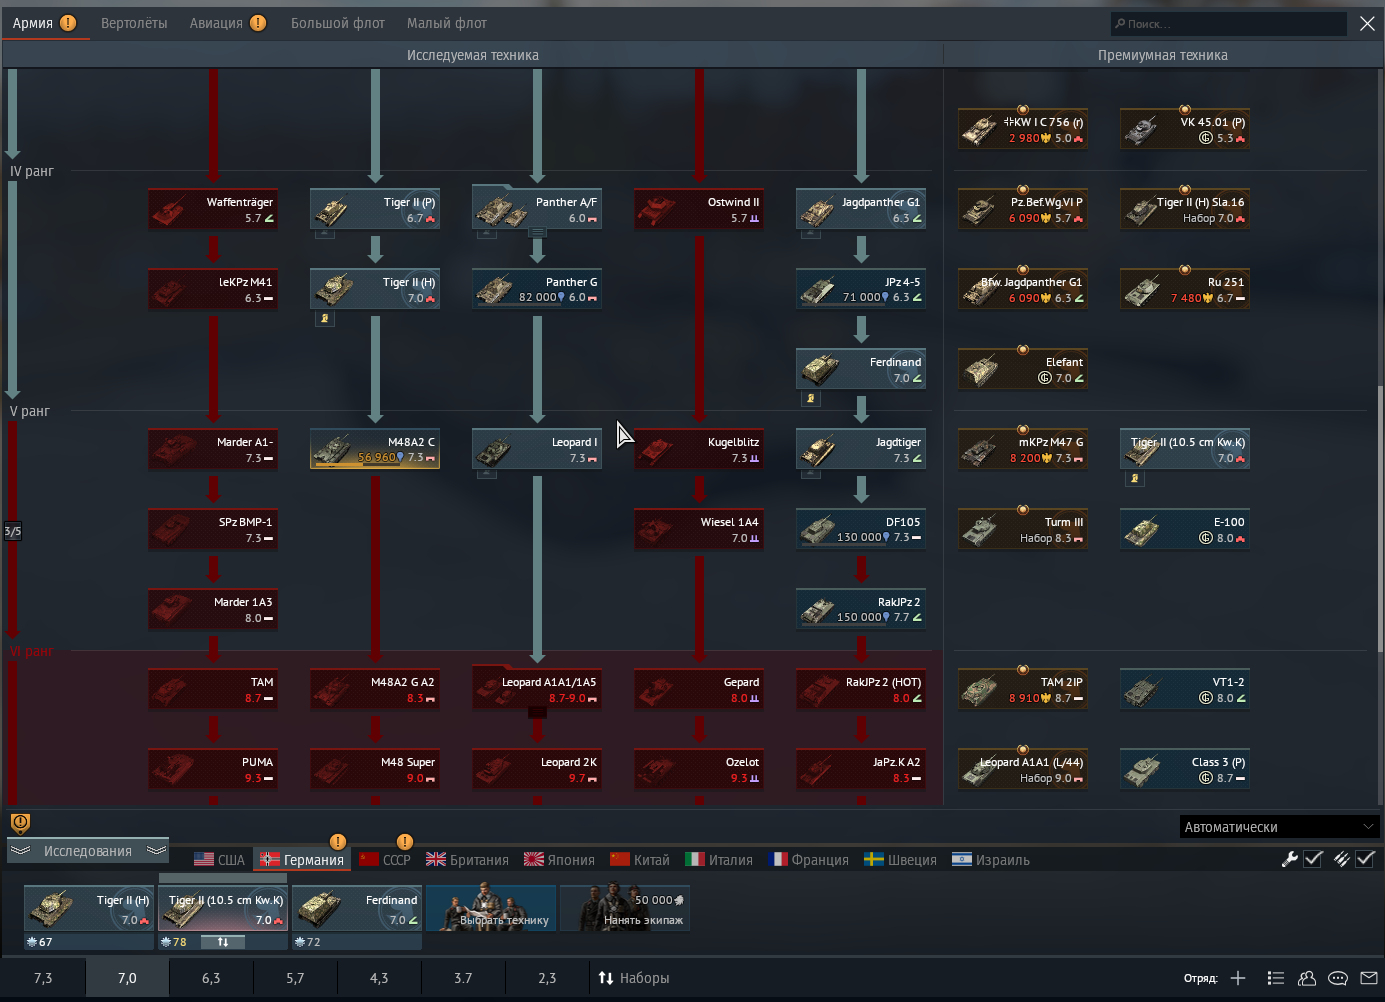Open the chat bubble icon
The height and width of the screenshot is (1002, 1385).
pyautogui.click(x=1338, y=978)
